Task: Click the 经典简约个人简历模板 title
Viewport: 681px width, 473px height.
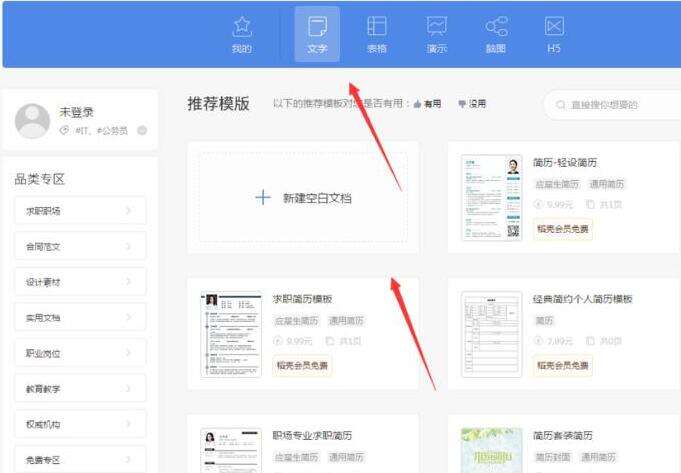Action: pos(583,299)
